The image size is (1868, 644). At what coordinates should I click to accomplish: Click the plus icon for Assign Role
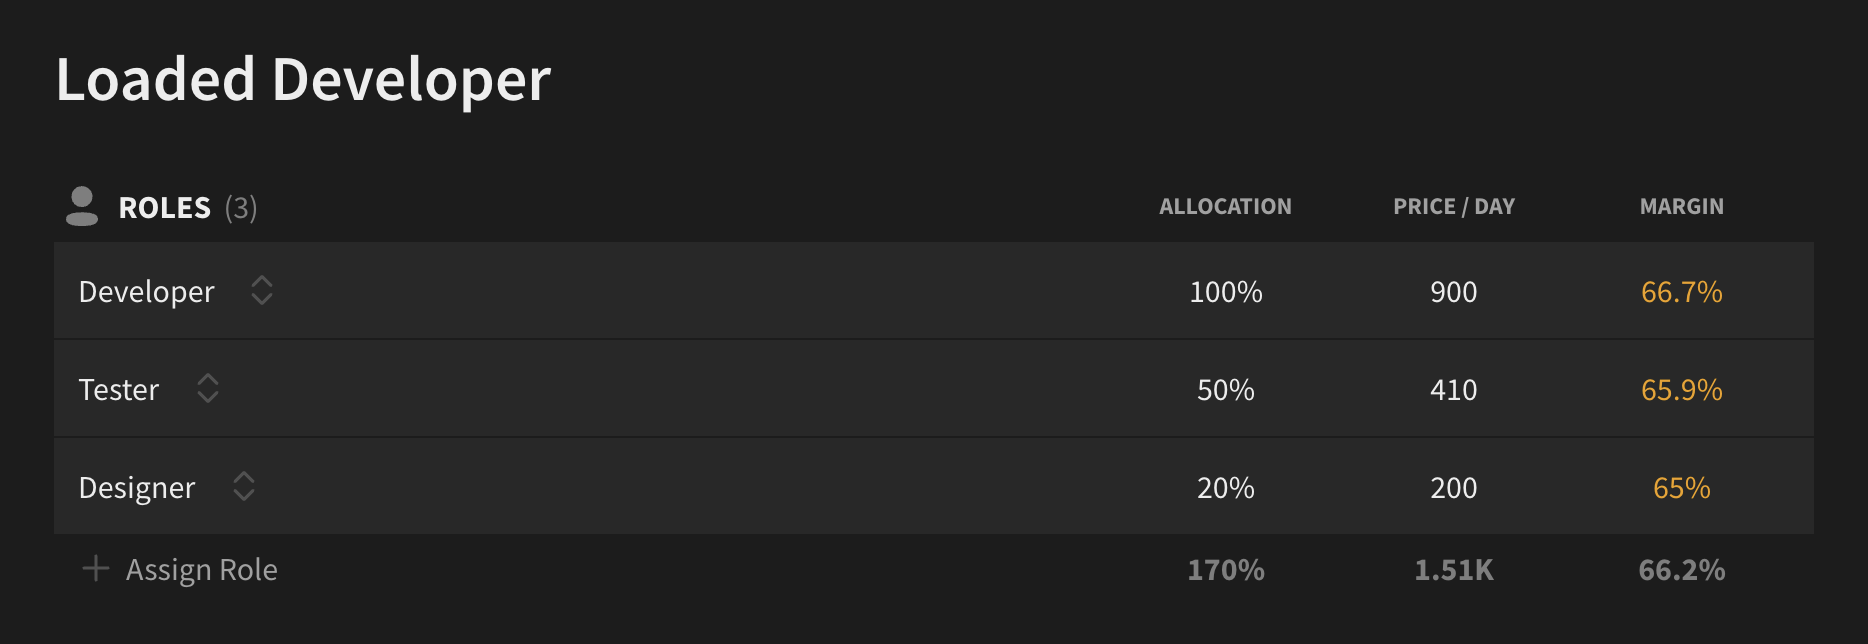pyautogui.click(x=96, y=569)
